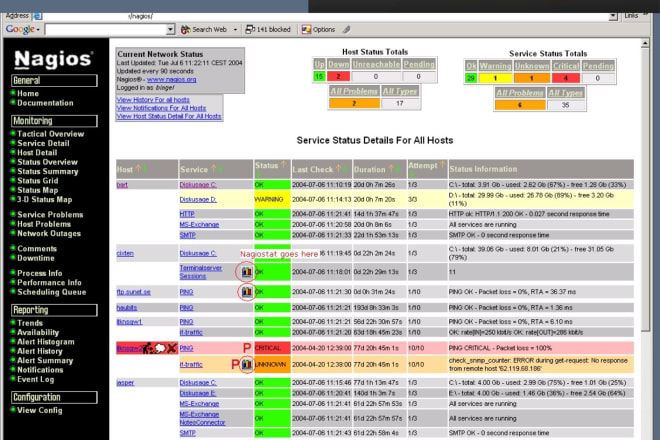Open Host Detail in the Monitoring menu

click(x=37, y=152)
